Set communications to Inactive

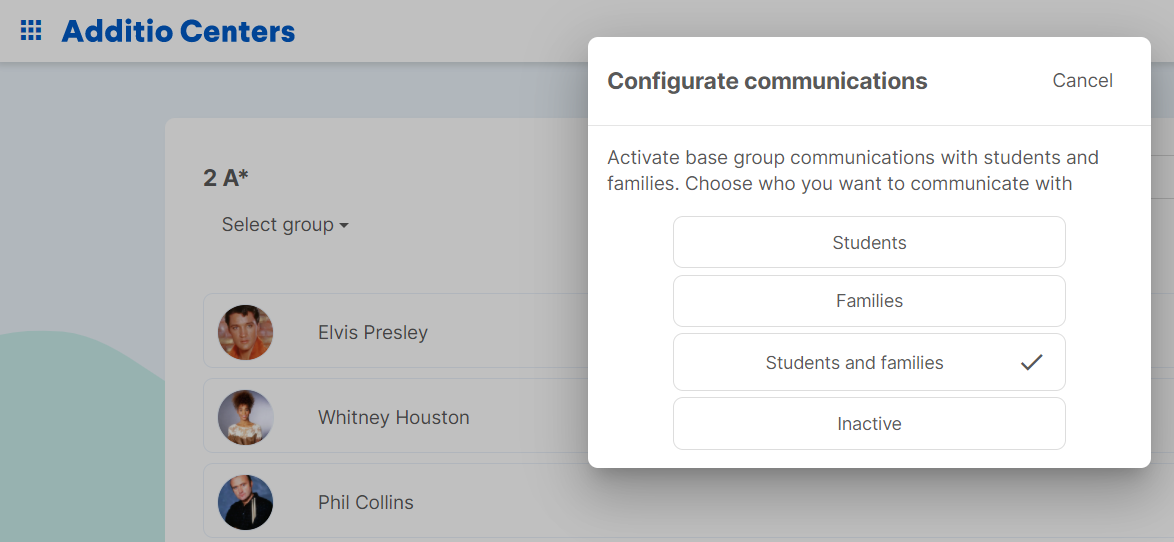pyautogui.click(x=869, y=424)
